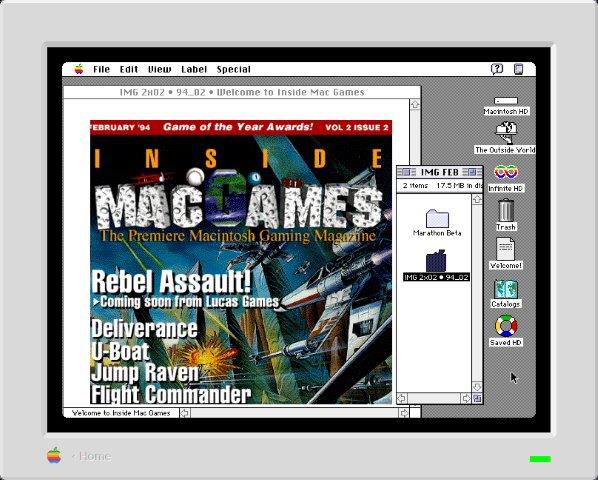Click the Game of the Year Awards! banner

tap(238, 127)
